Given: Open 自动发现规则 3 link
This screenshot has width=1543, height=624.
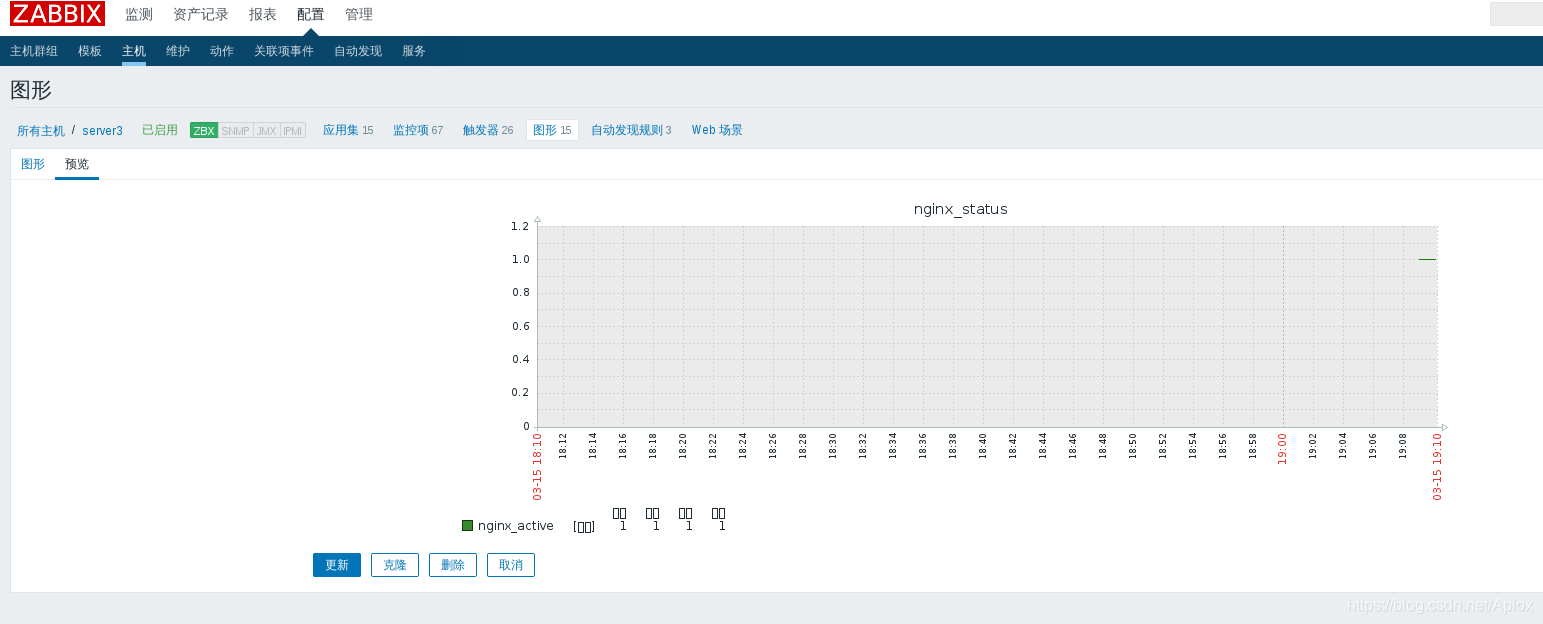Looking at the screenshot, I should (631, 130).
